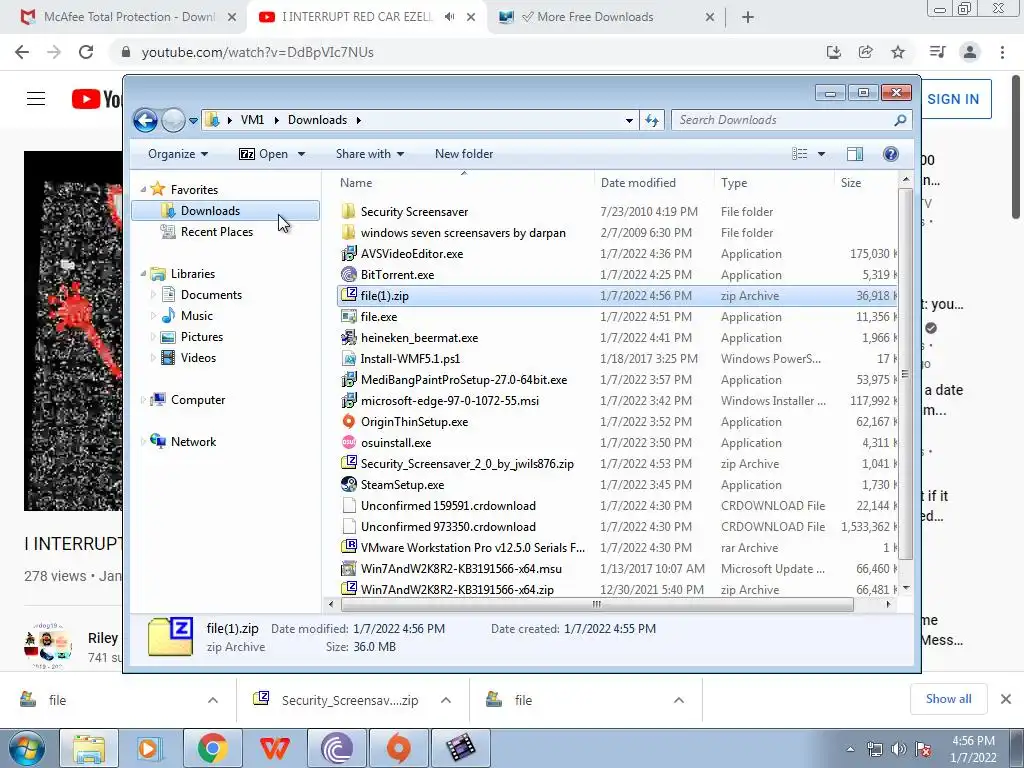Select file.exe icon in list
Screen dimensions: 1024x768
pyautogui.click(x=349, y=317)
